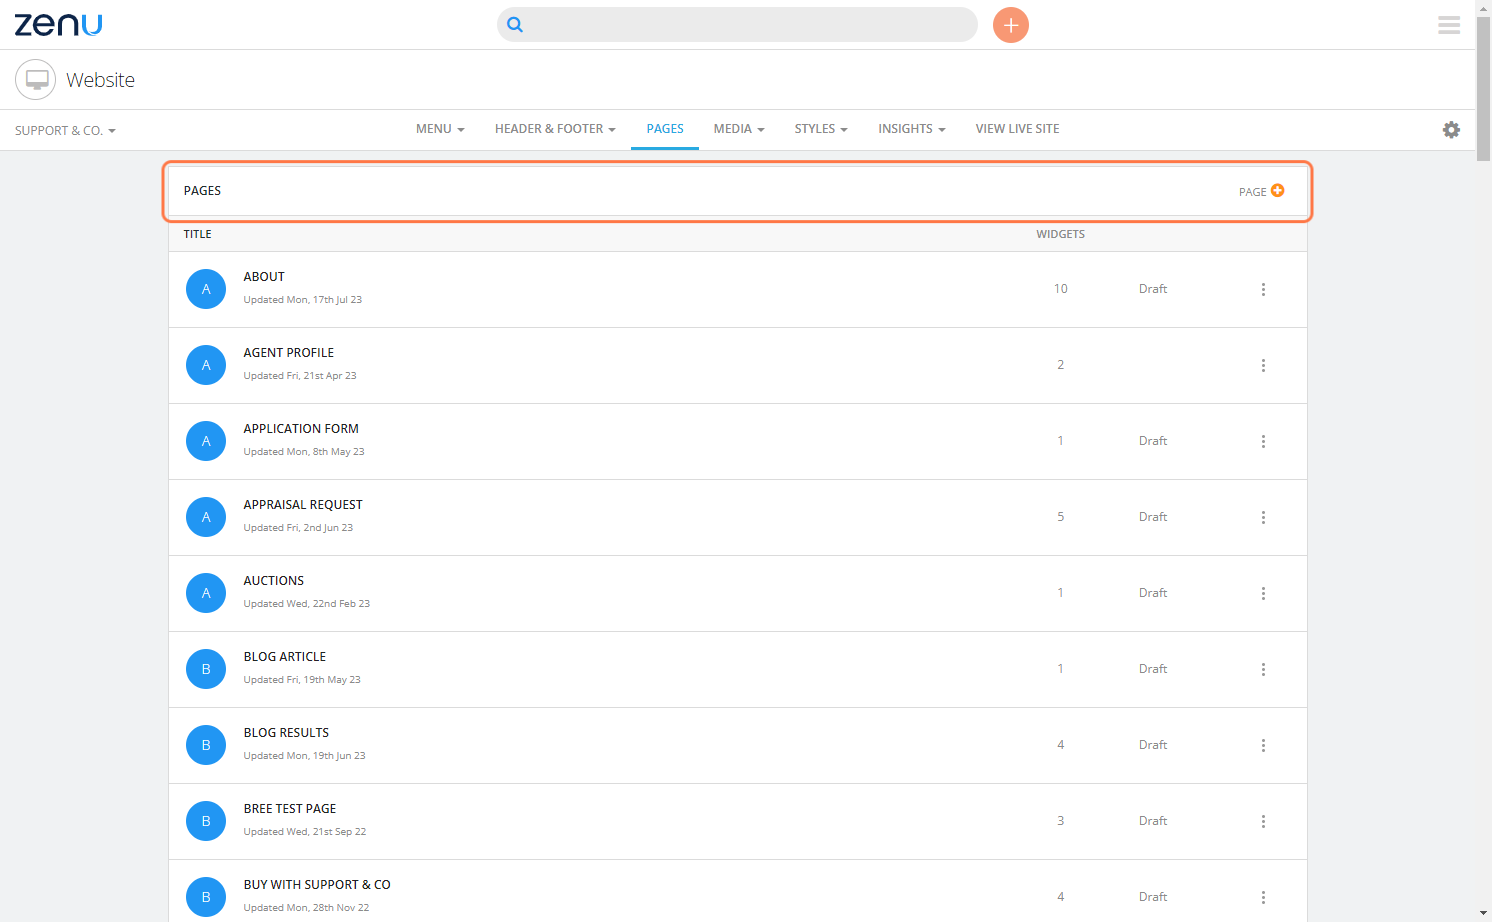Open options menu for BLOG ARTICLE page

(1263, 669)
